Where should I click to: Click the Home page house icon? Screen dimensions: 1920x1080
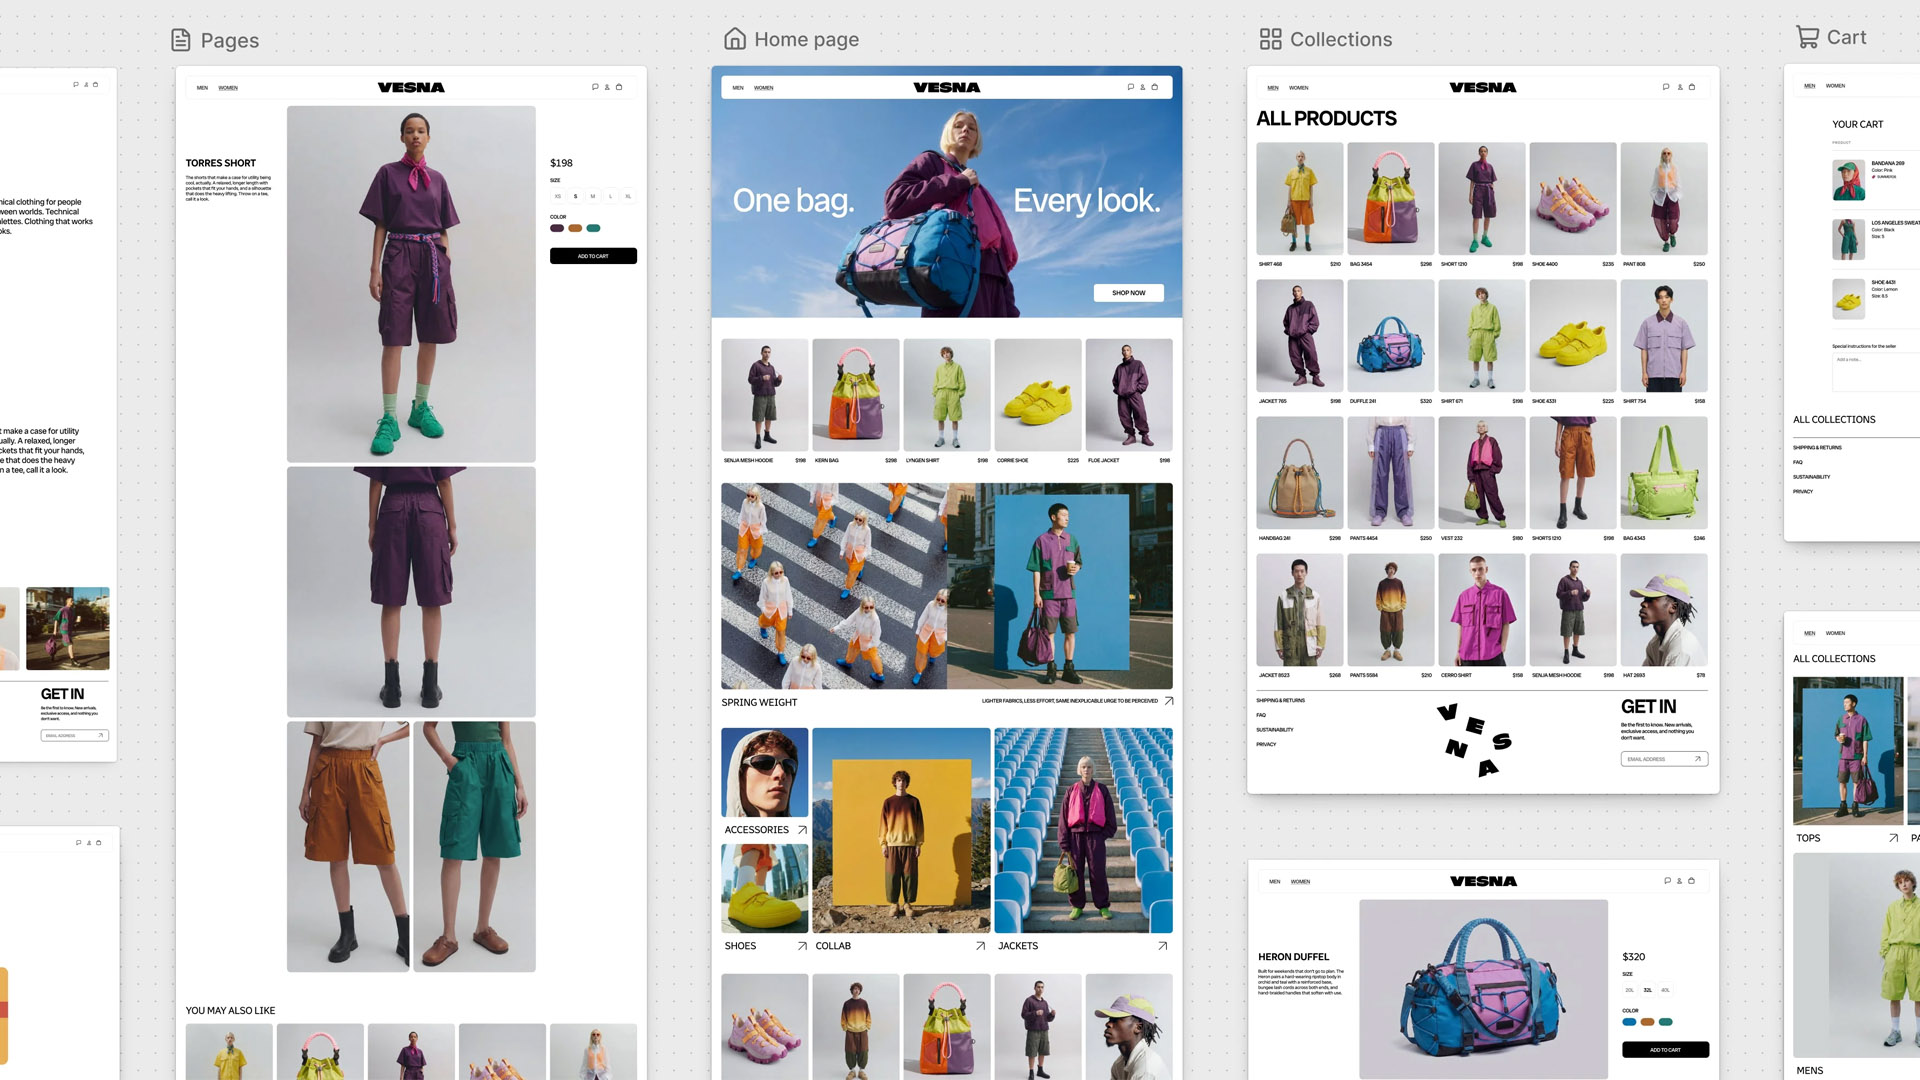click(735, 39)
